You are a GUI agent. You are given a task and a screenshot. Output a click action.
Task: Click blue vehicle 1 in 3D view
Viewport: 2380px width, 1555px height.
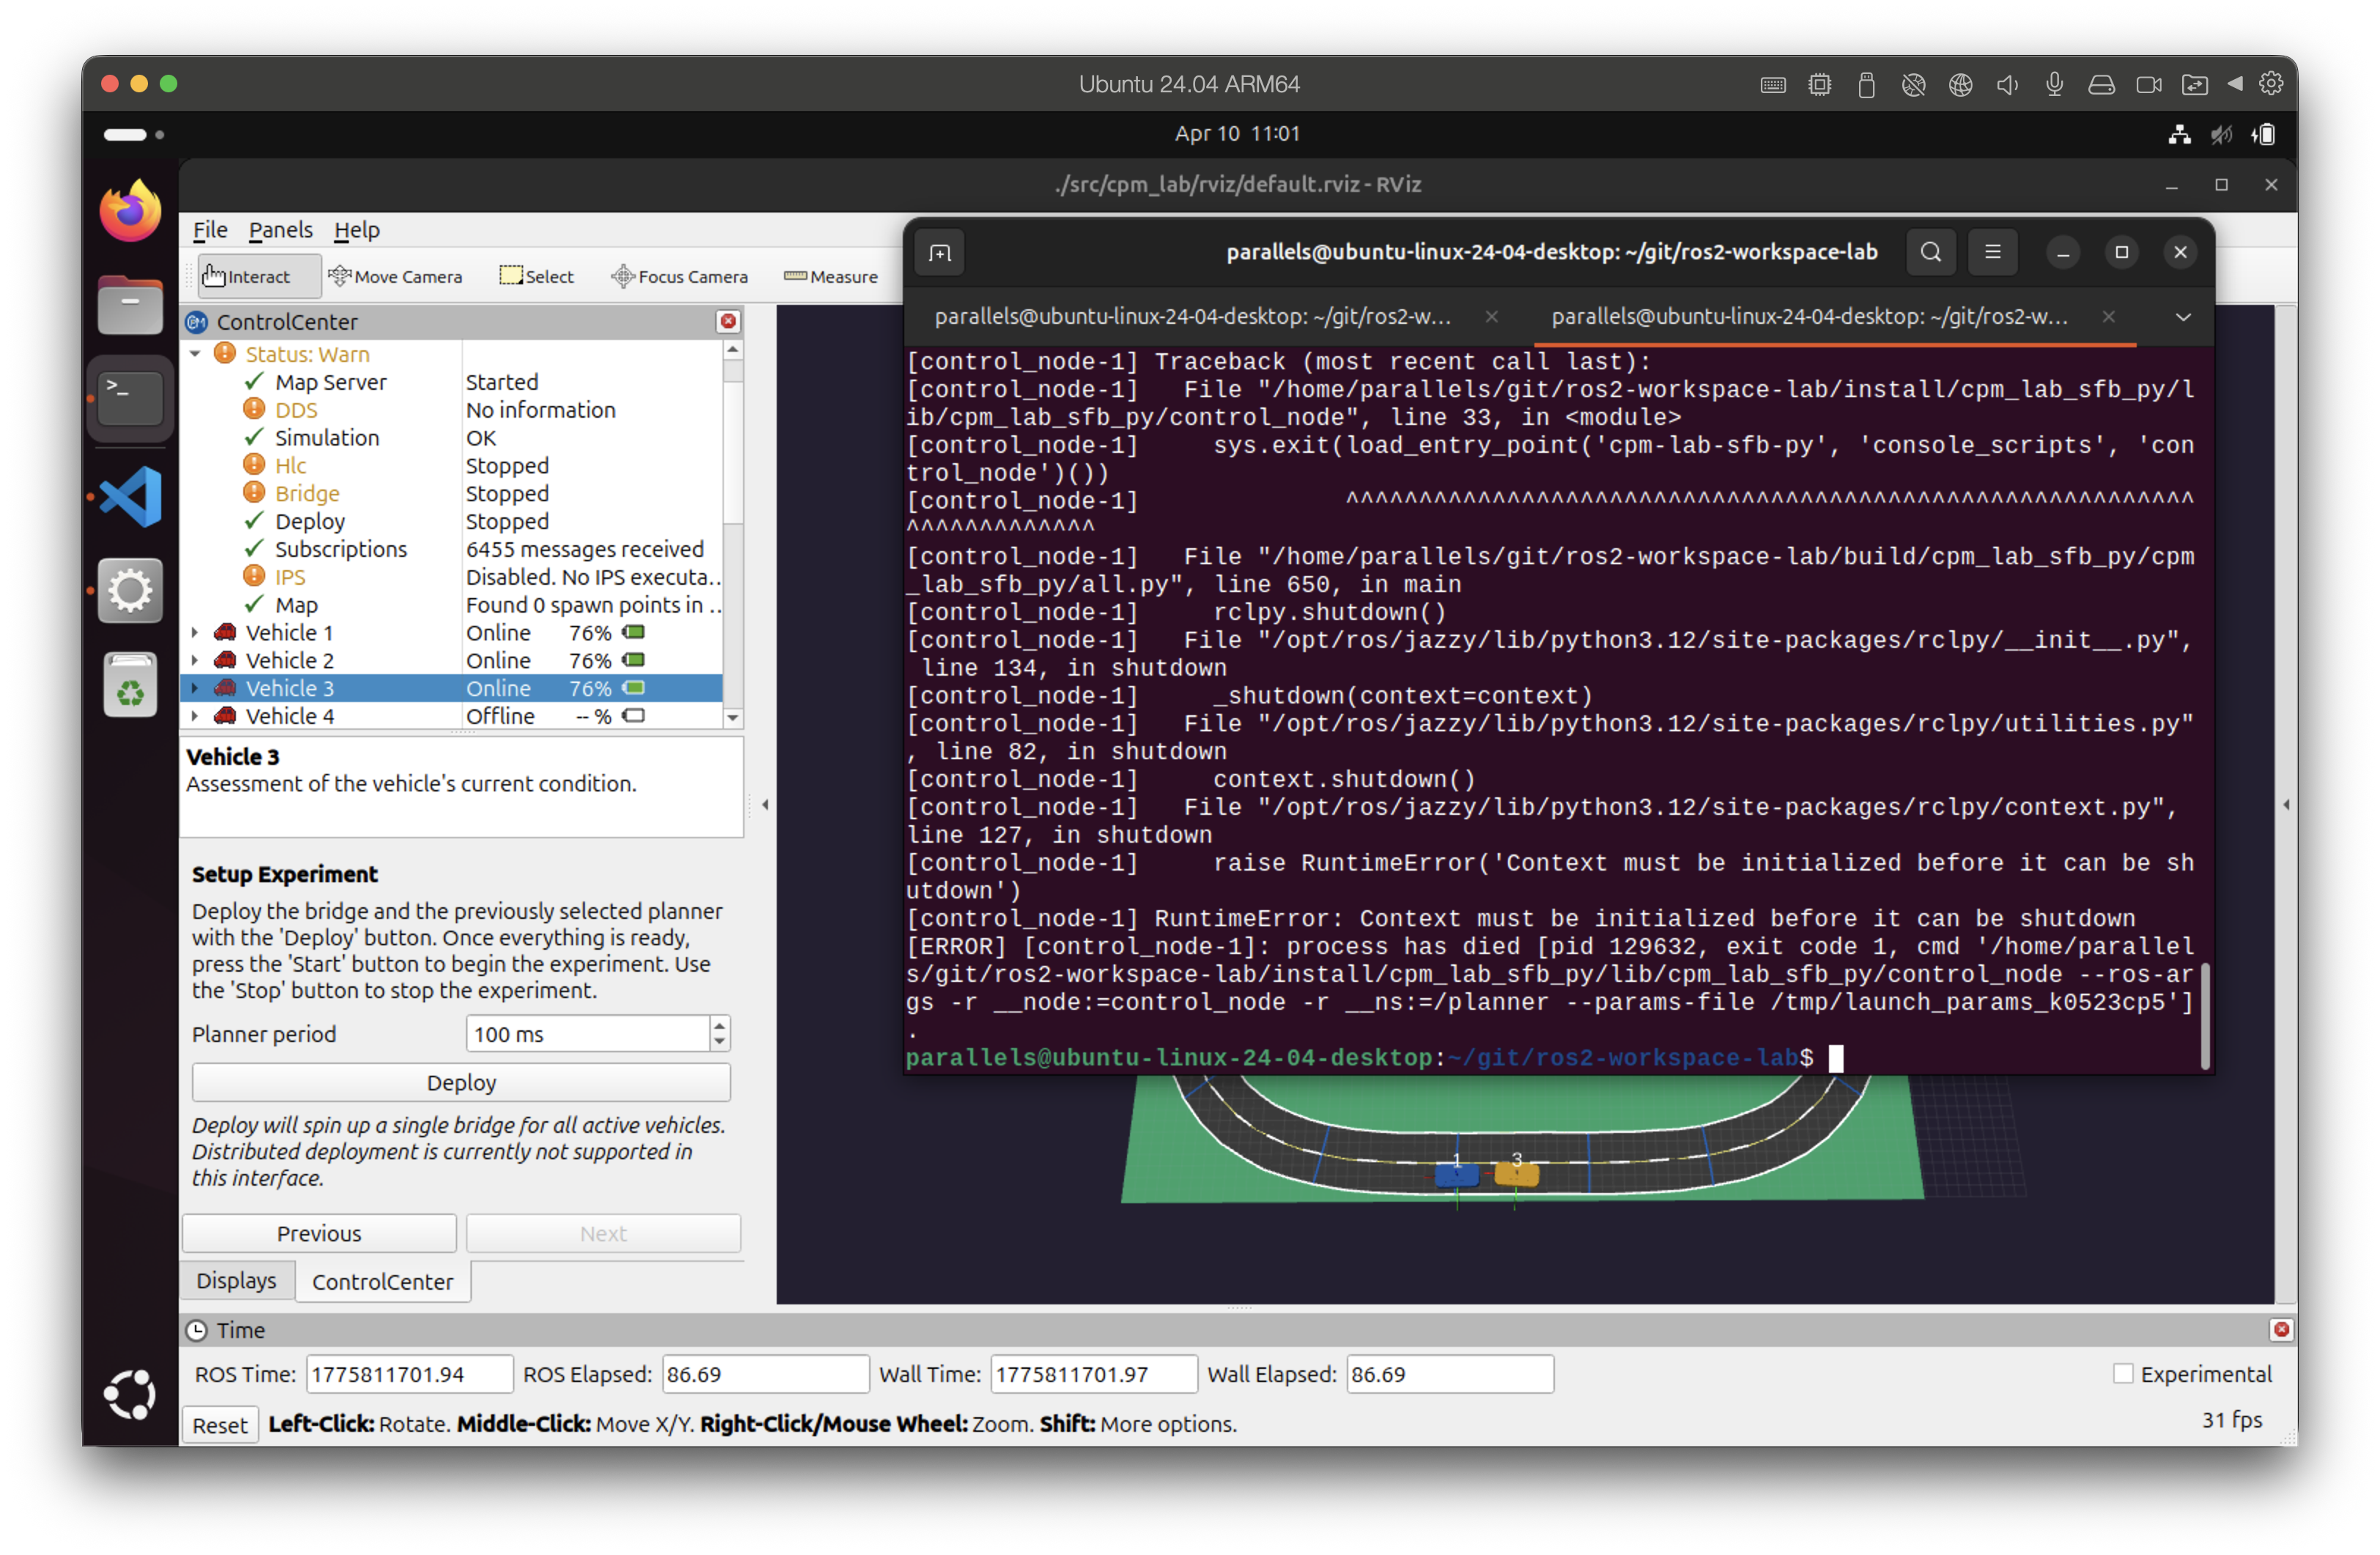(1456, 1175)
